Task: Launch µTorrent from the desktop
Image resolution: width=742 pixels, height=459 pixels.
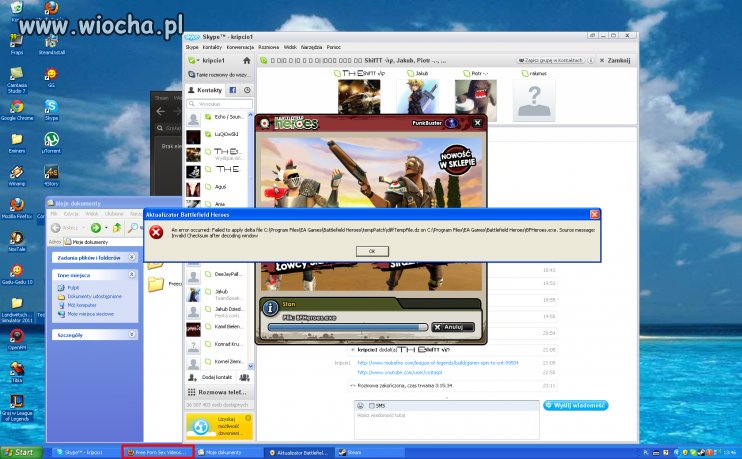Action: tap(51, 142)
